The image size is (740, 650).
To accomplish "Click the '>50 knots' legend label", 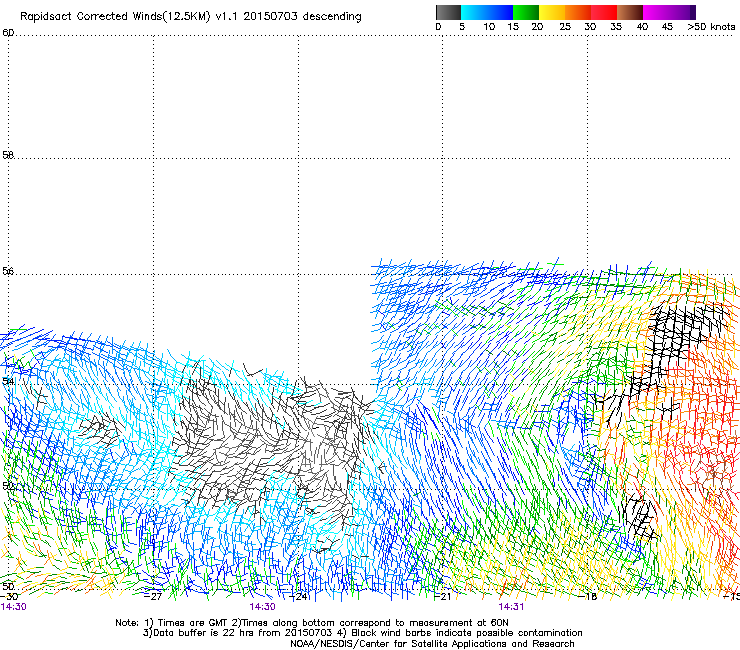I will click(x=711, y=27).
